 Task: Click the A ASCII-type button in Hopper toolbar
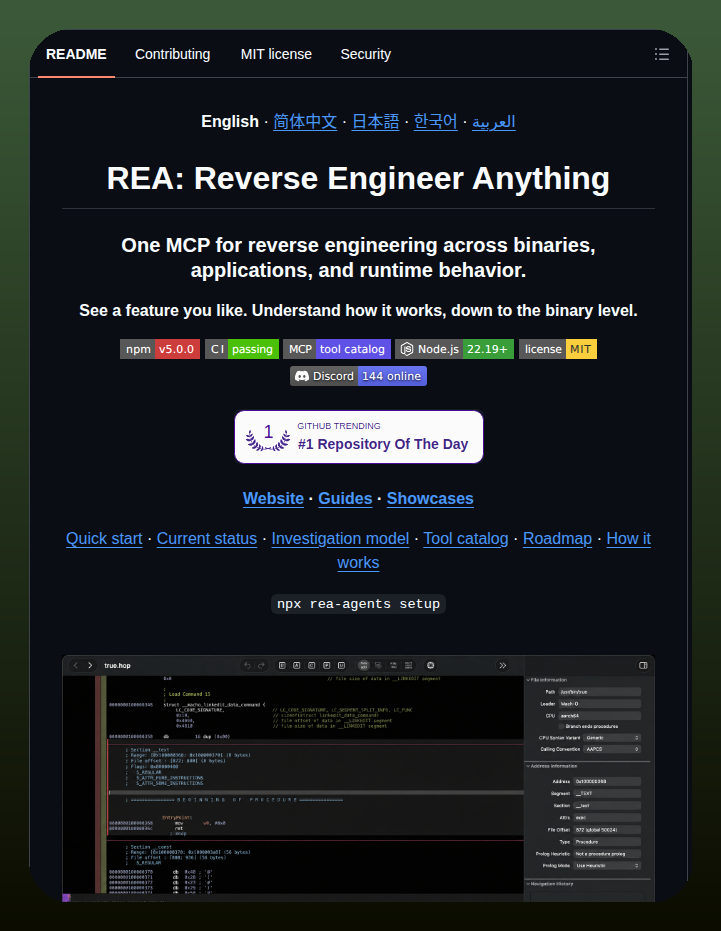click(x=296, y=666)
